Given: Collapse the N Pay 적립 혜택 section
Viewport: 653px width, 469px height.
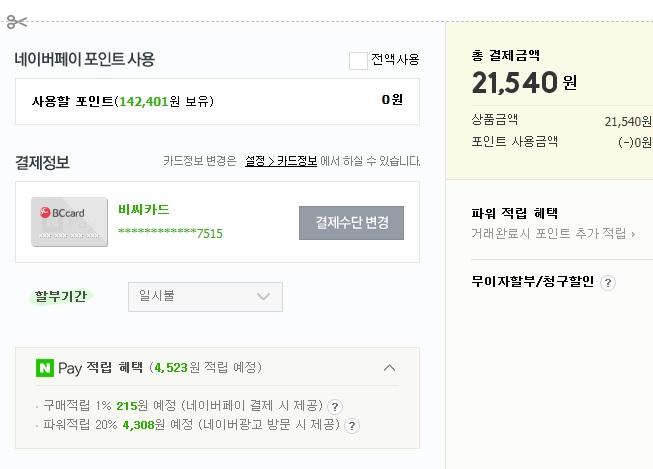Looking at the screenshot, I should pos(390,367).
